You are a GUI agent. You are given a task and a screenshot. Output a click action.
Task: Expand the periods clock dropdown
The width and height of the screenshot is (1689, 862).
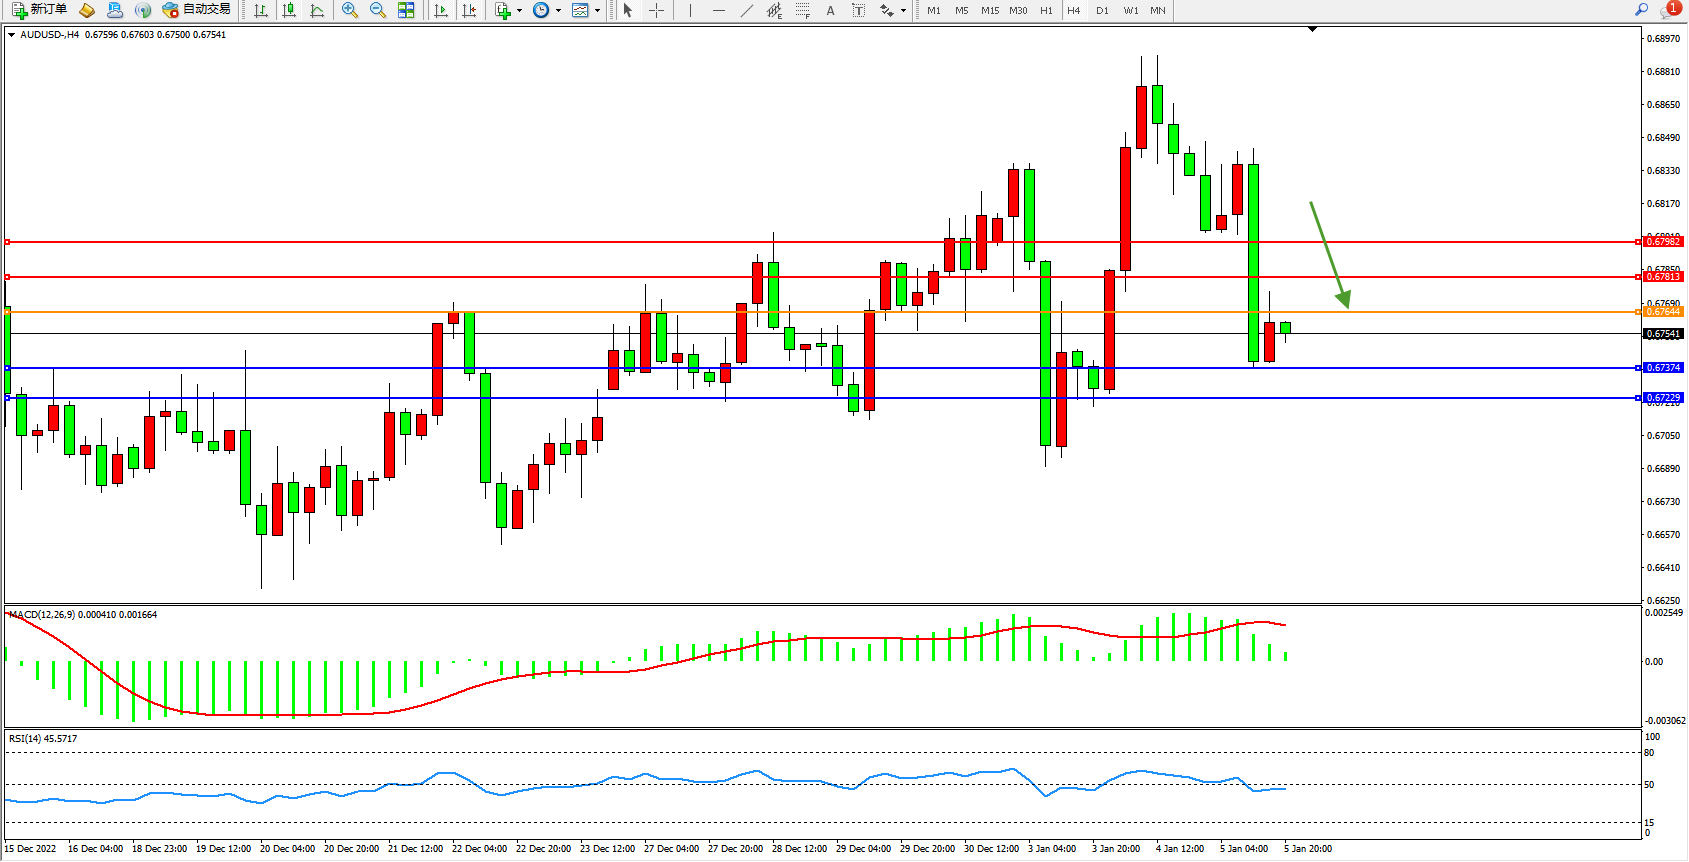[x=558, y=11]
